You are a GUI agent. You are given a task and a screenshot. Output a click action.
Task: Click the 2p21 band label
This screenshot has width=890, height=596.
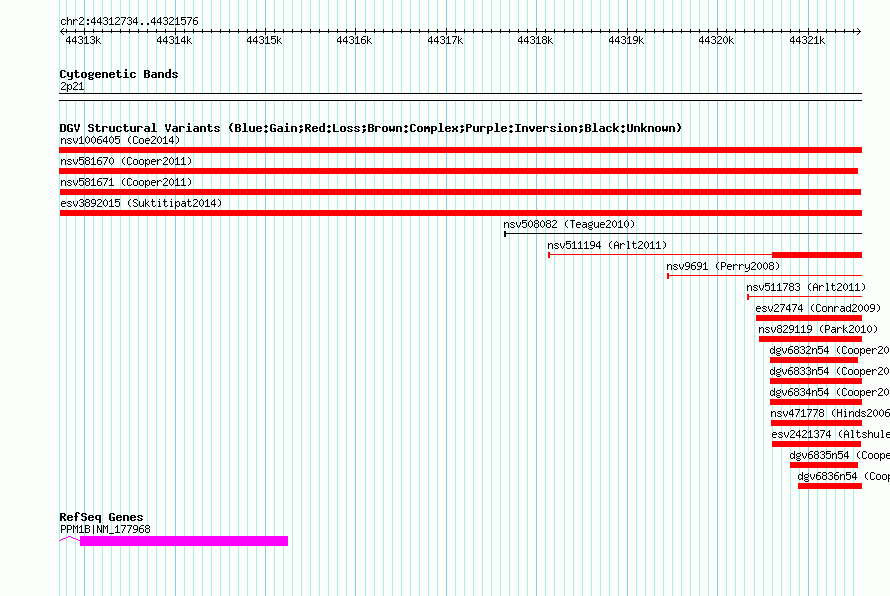(x=72, y=86)
